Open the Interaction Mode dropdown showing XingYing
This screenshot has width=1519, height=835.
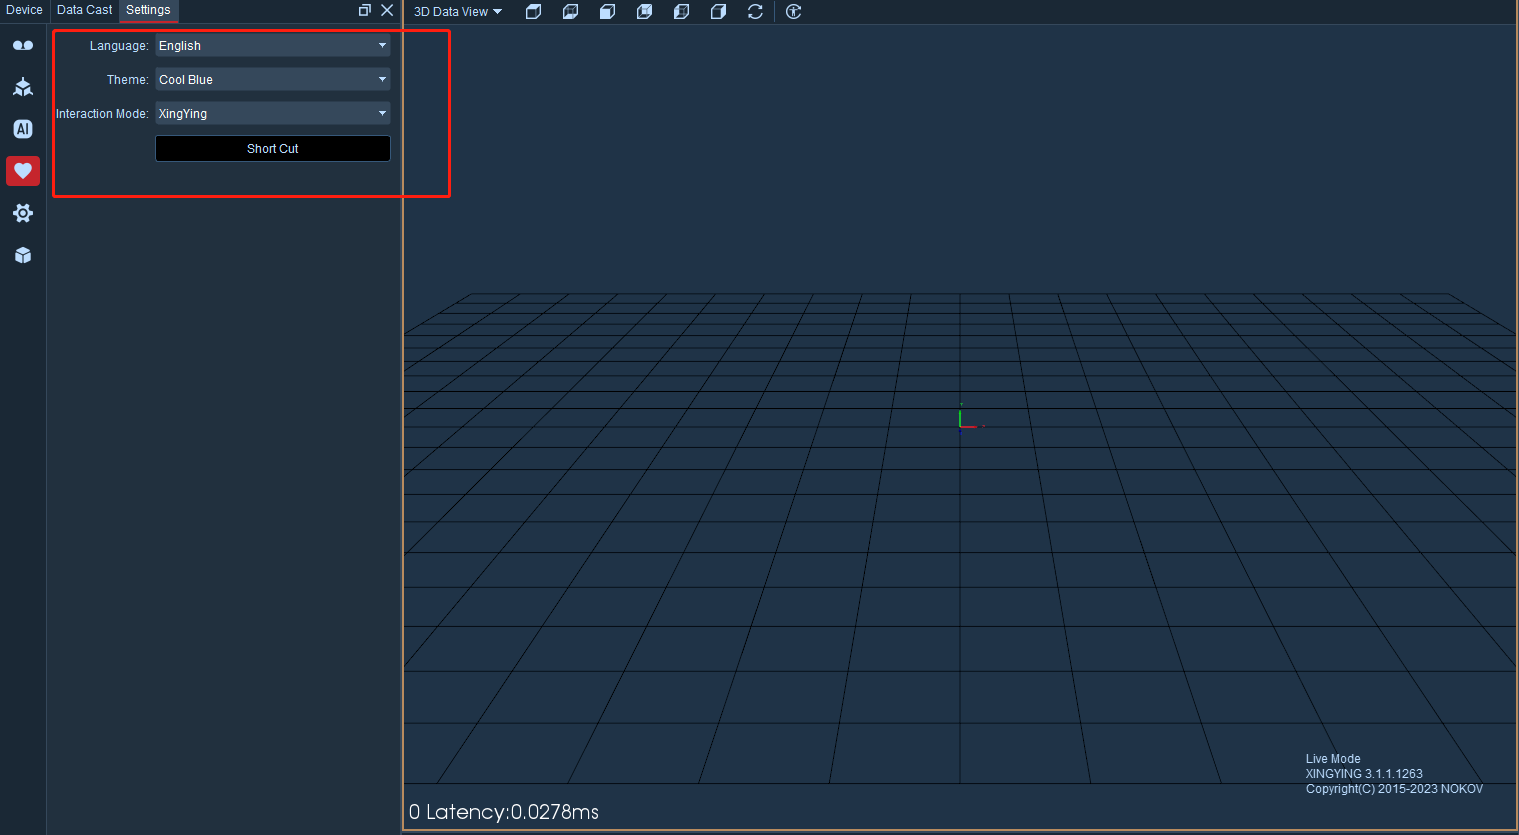272,113
